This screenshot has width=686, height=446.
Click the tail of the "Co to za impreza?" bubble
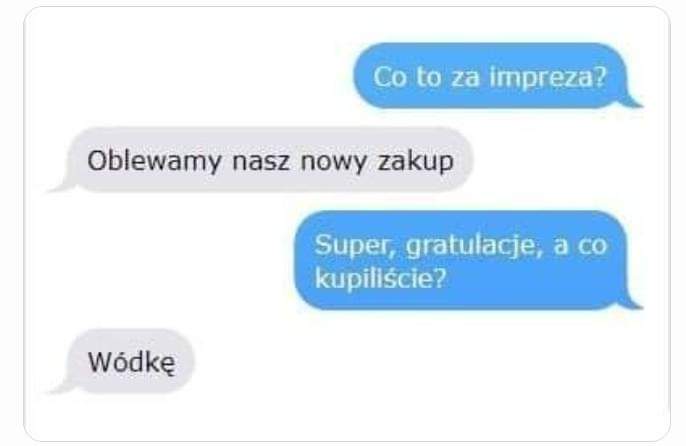click(x=631, y=102)
